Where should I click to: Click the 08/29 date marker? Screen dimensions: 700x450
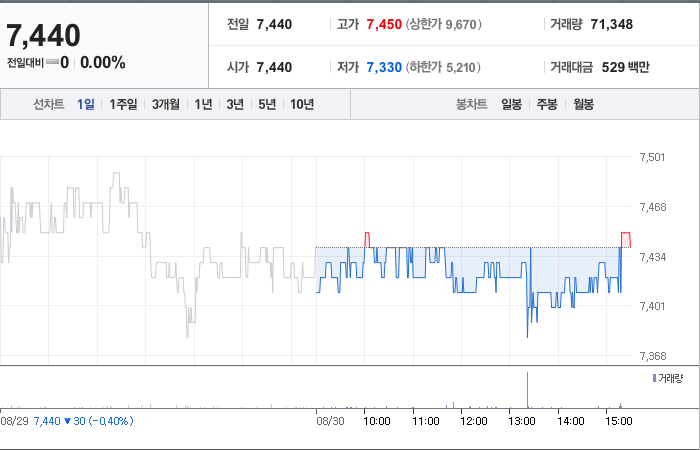(x=14, y=421)
